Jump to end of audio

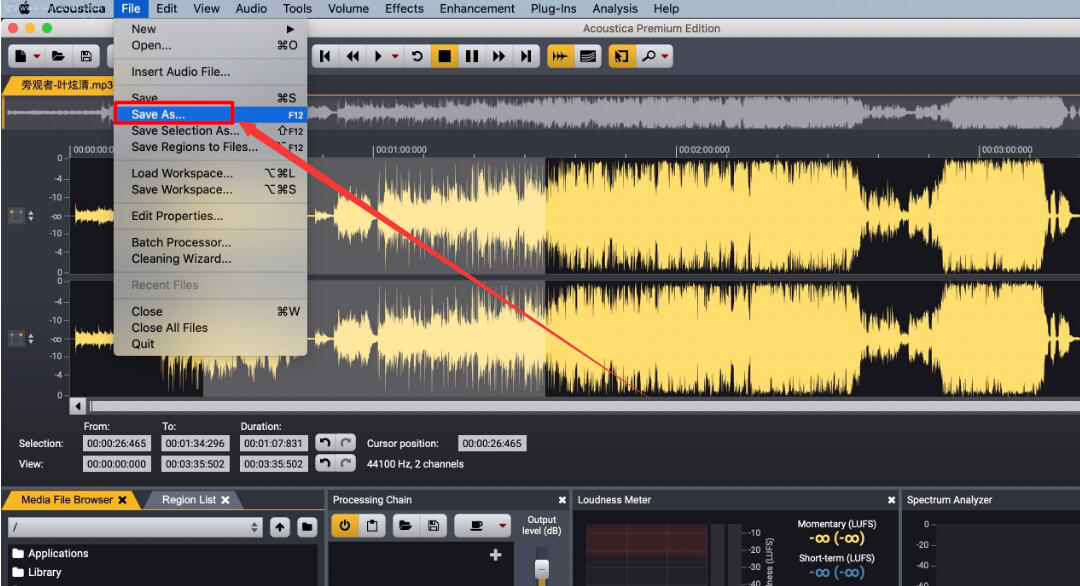pyautogui.click(x=526, y=56)
